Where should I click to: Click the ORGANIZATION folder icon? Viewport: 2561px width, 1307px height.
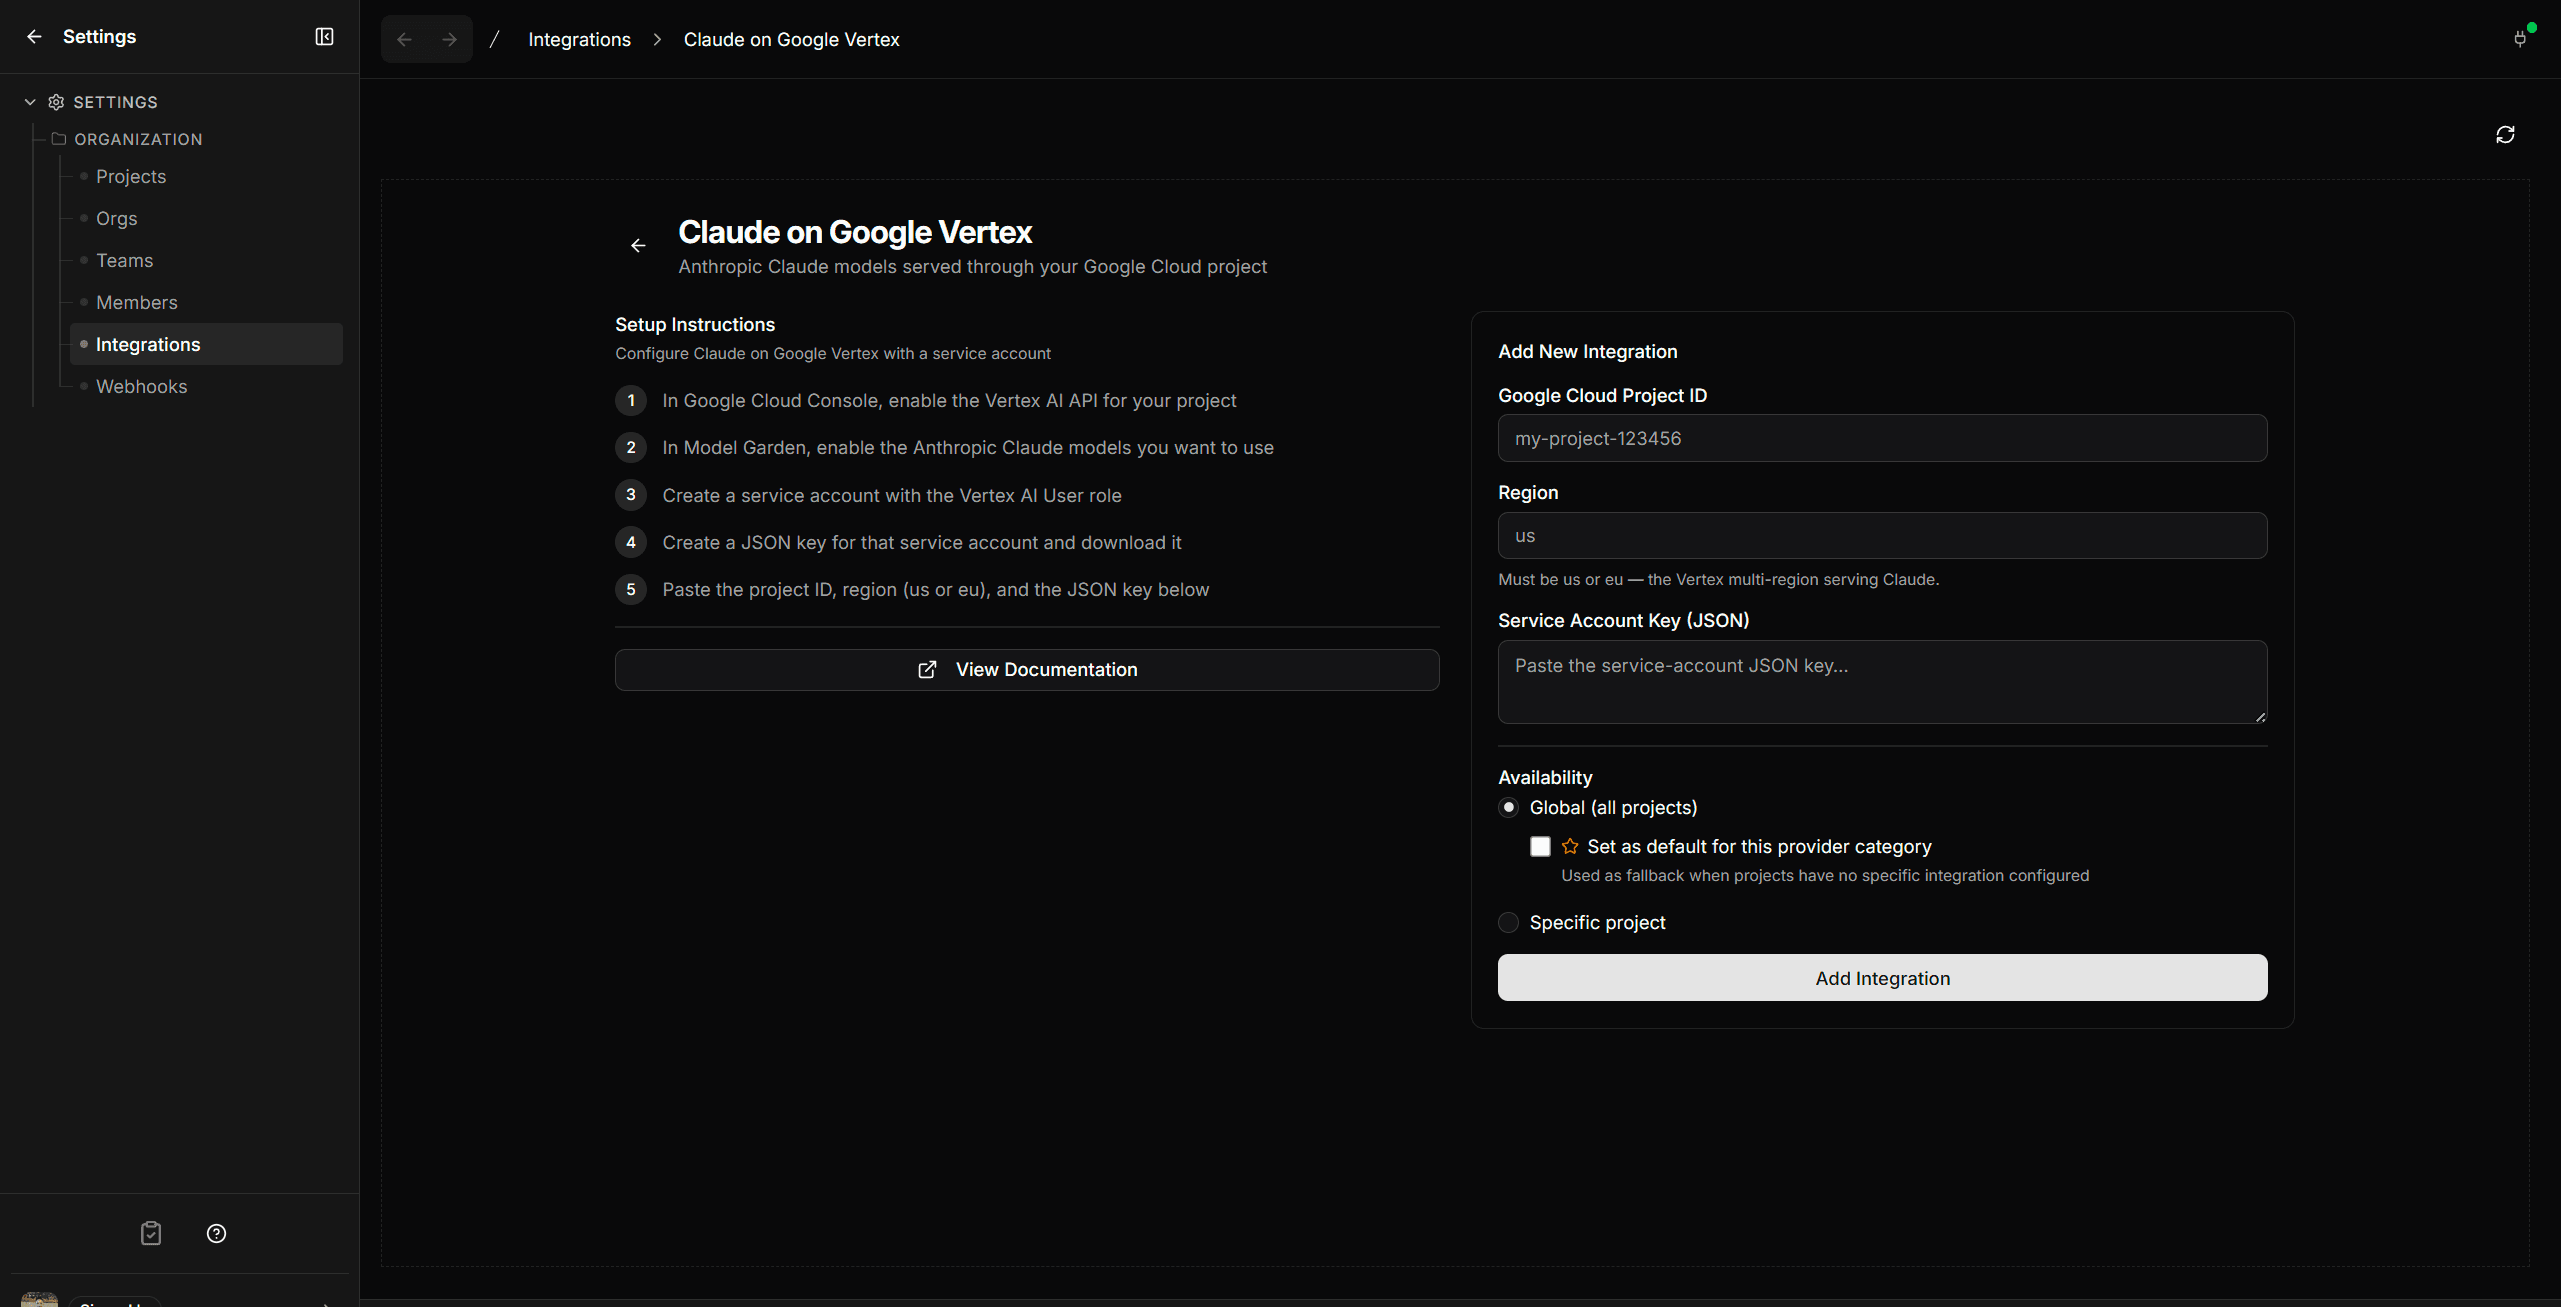tap(59, 139)
